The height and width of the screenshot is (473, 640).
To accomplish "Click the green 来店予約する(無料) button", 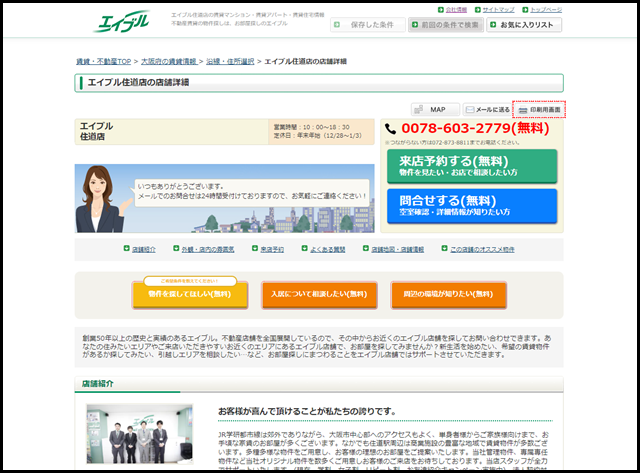I will click(472, 166).
